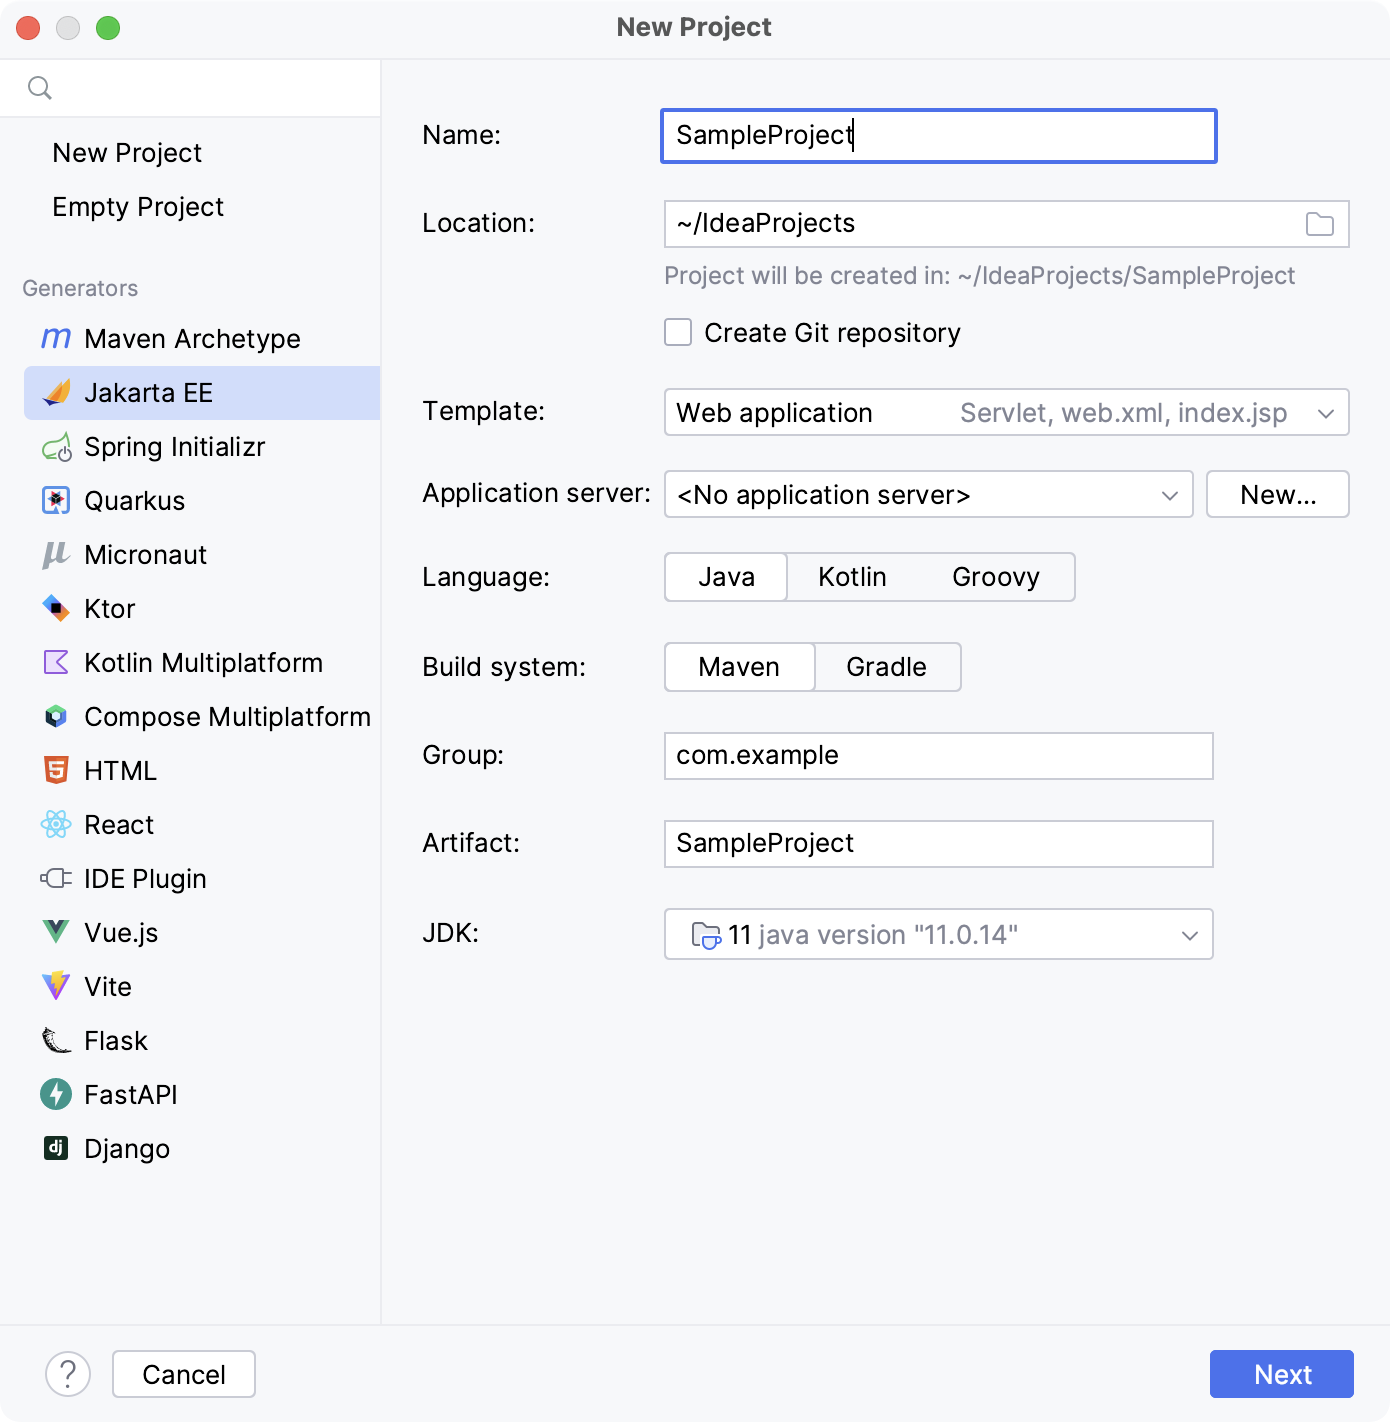The image size is (1390, 1422).
Task: Select the Ktor generator icon
Action: click(56, 608)
